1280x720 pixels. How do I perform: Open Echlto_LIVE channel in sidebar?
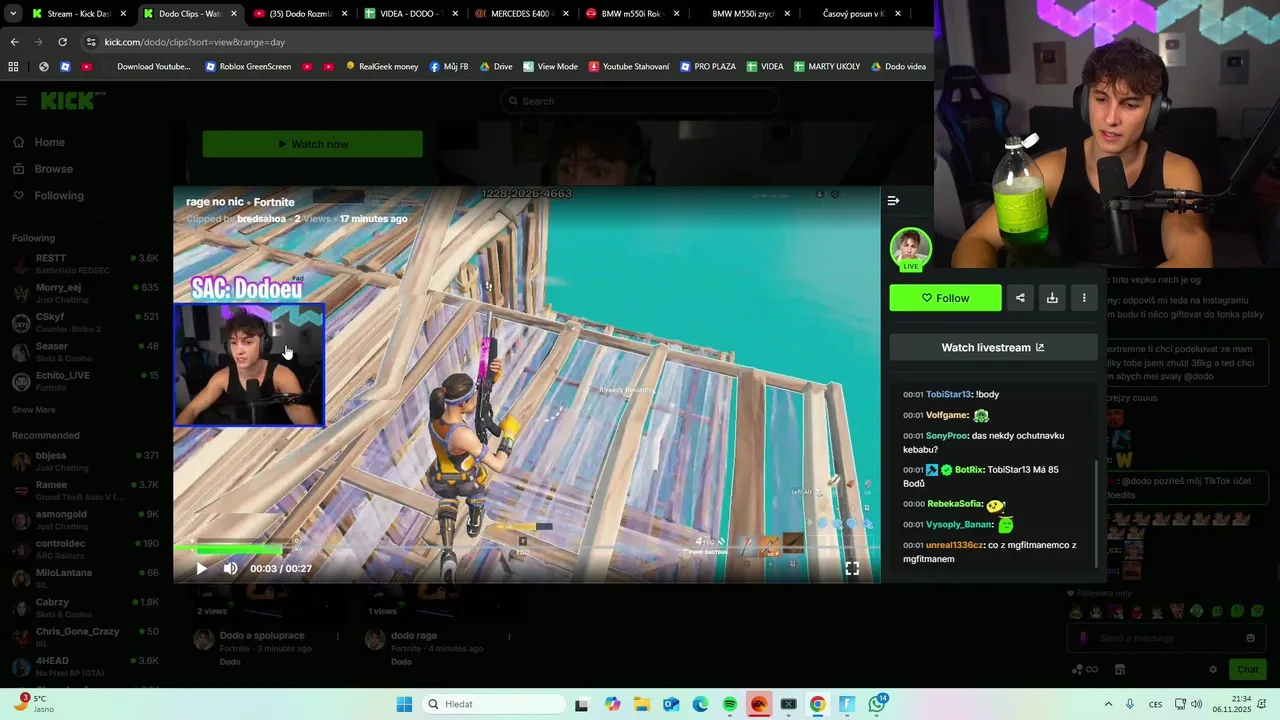tap(85, 380)
